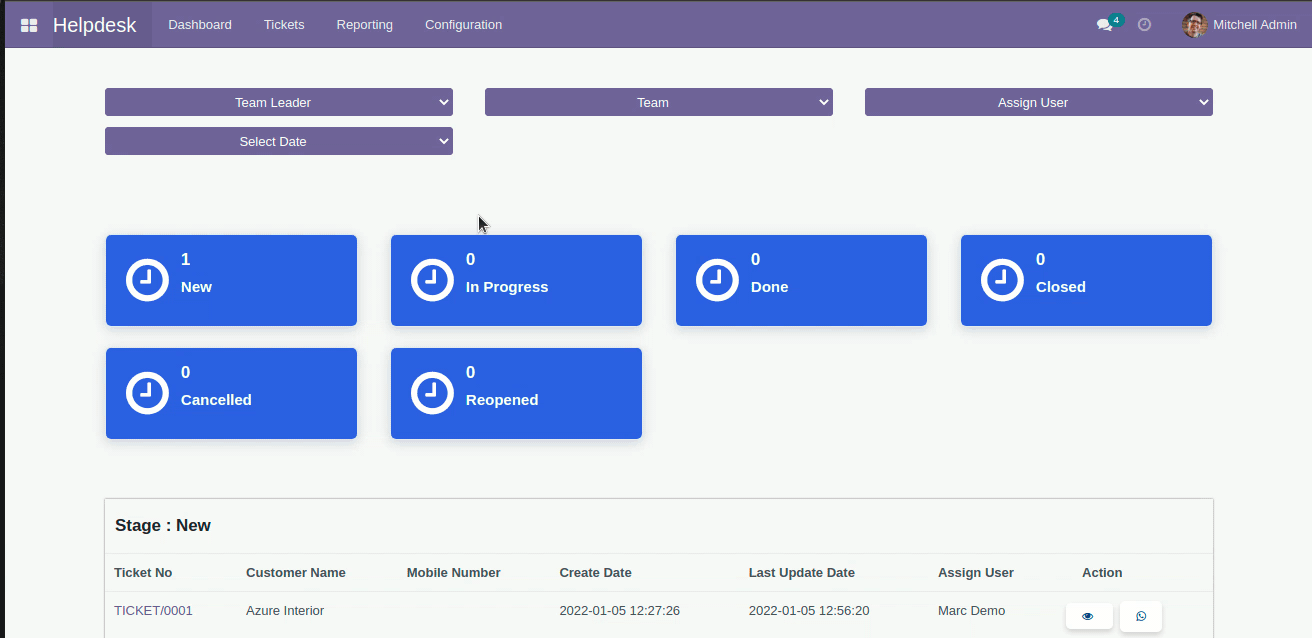This screenshot has height=638, width=1312.
Task: Expand the Assign User dropdown
Action: [1039, 102]
